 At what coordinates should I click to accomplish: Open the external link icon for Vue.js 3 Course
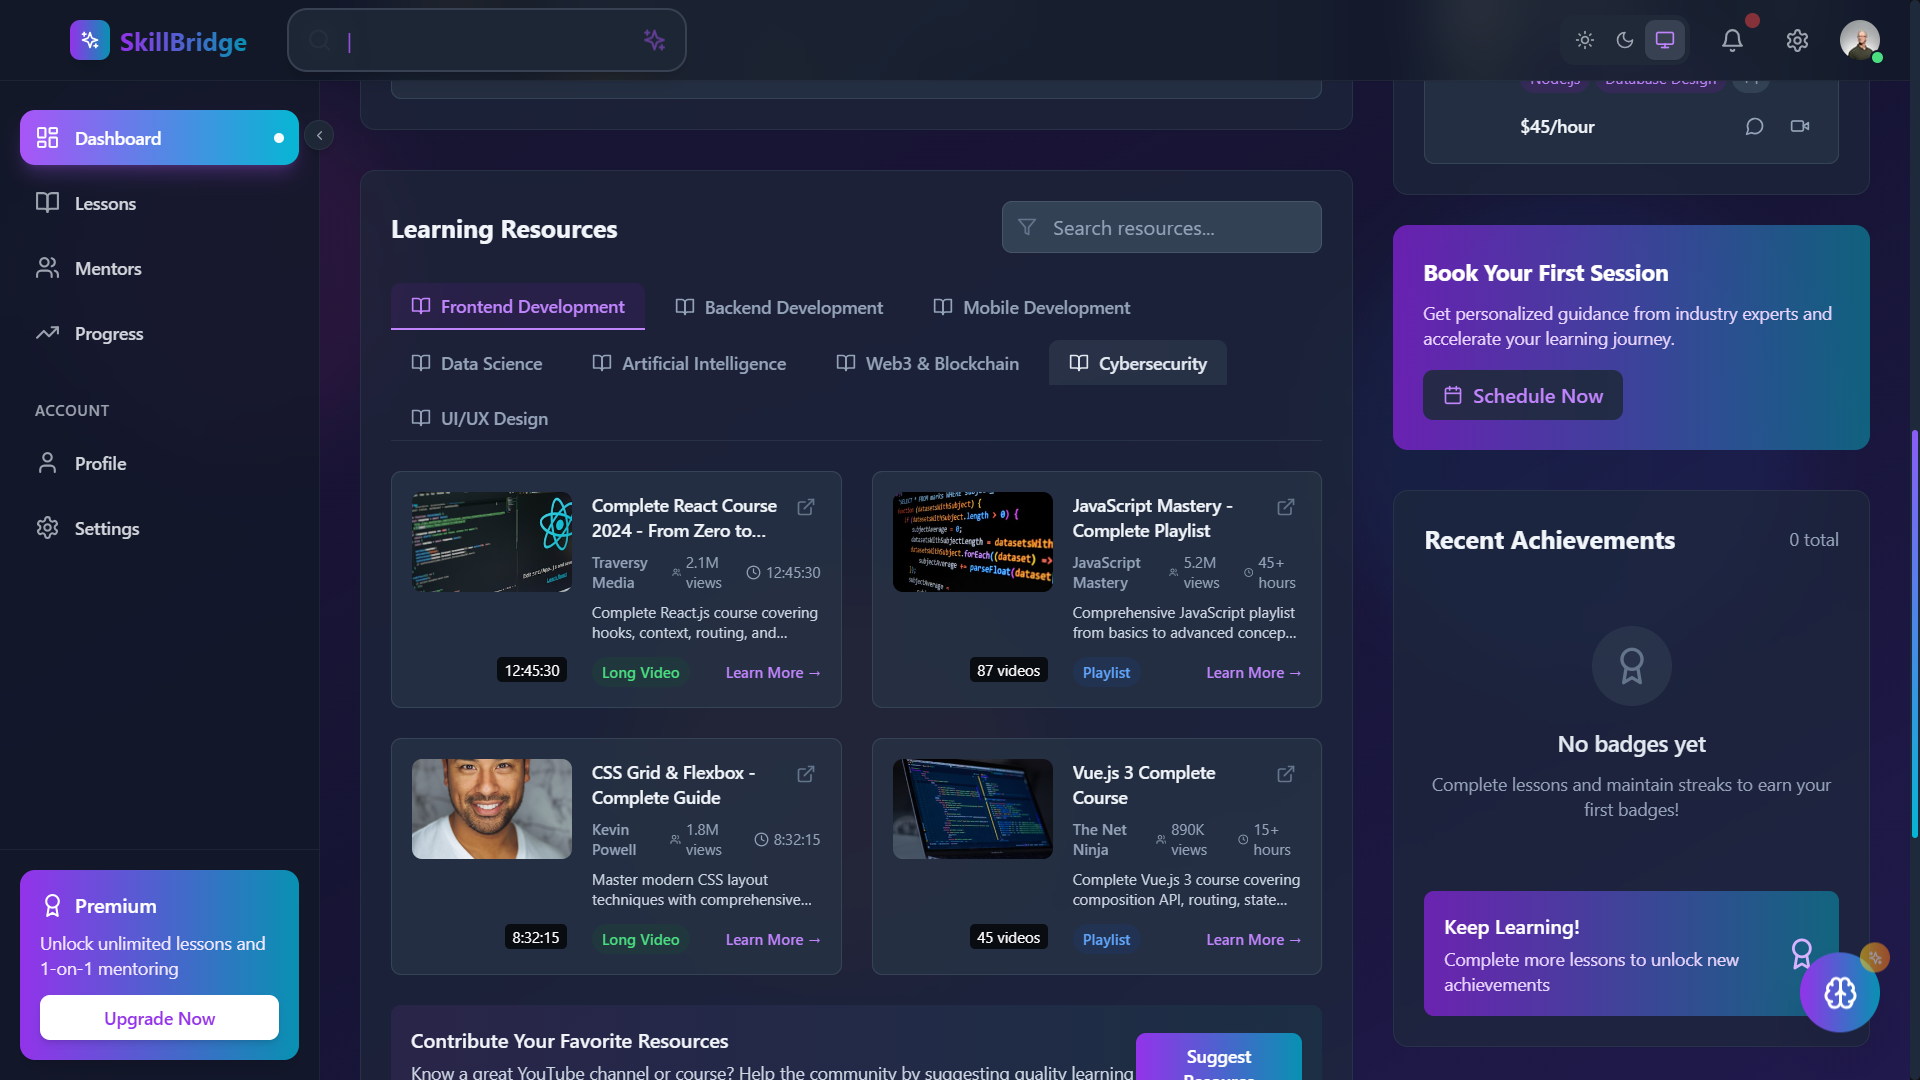1286,774
